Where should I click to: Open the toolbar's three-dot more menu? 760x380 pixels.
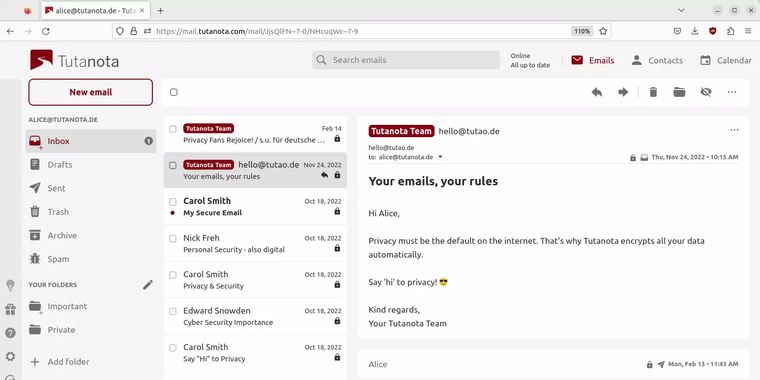pyautogui.click(x=732, y=92)
